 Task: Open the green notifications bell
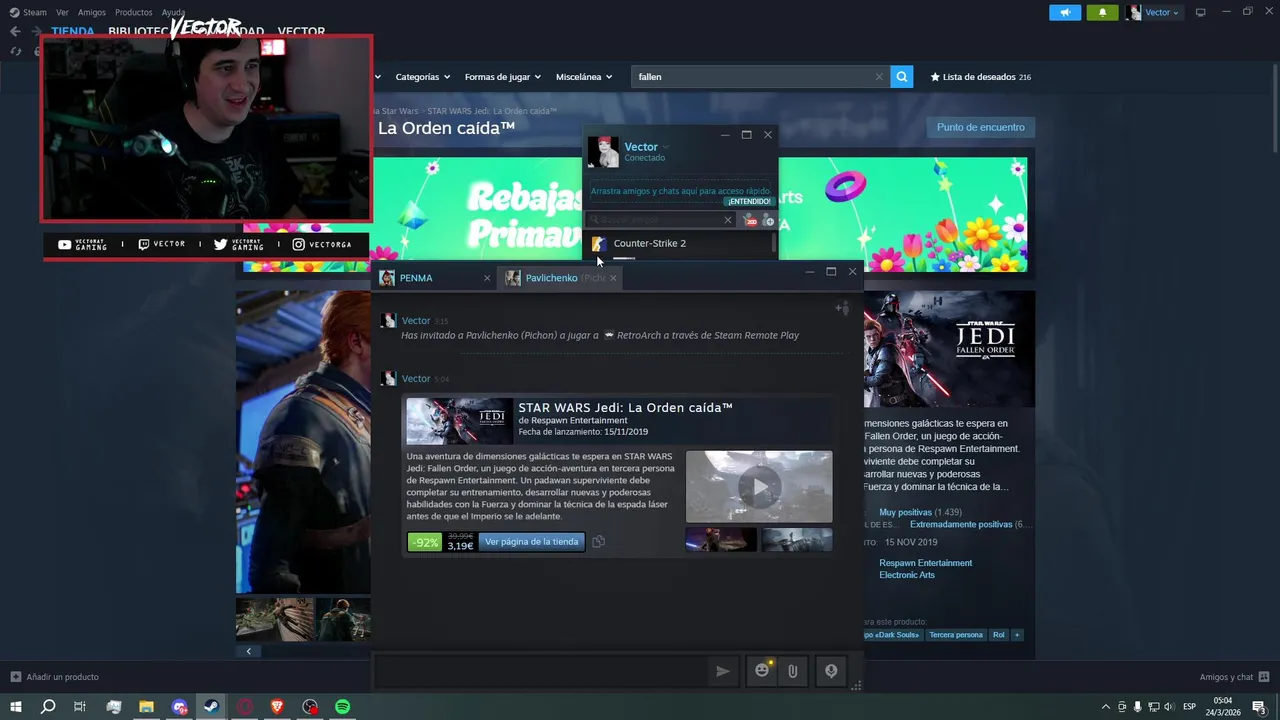(x=1102, y=13)
